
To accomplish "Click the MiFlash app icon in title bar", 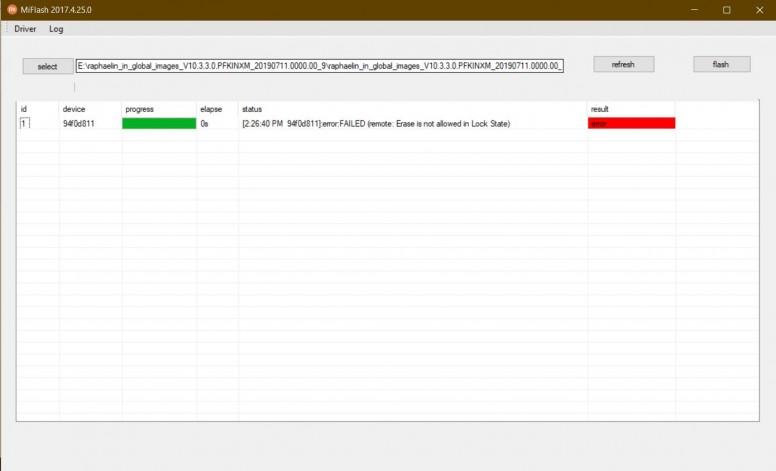I will point(12,9).
